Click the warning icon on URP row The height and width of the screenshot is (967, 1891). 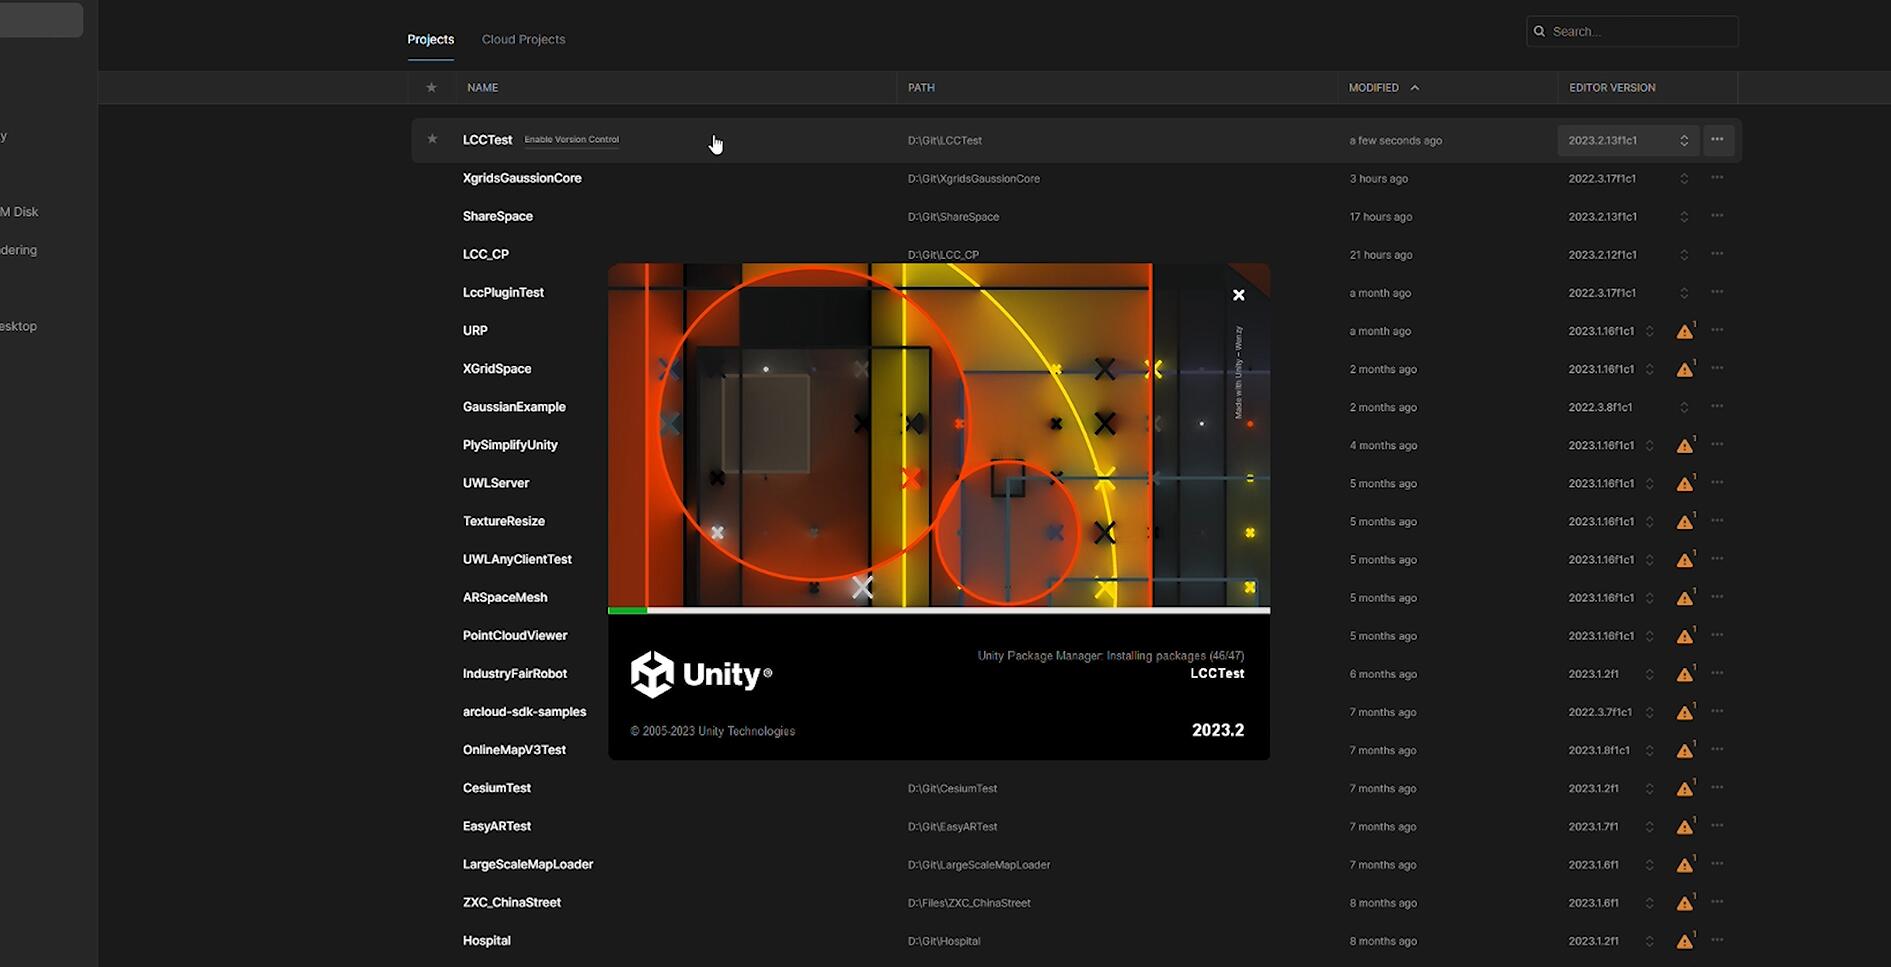(1685, 330)
